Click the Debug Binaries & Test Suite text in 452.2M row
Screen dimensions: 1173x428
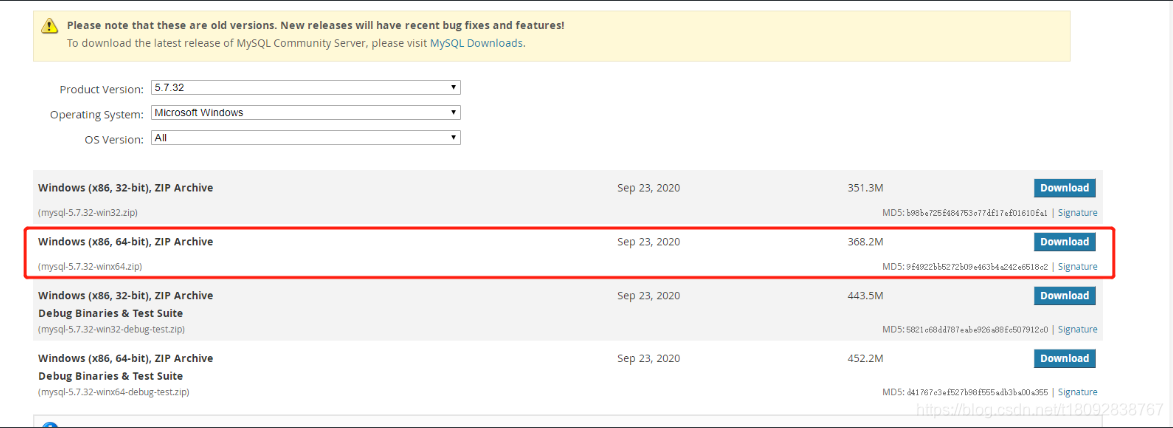pyautogui.click(x=111, y=376)
